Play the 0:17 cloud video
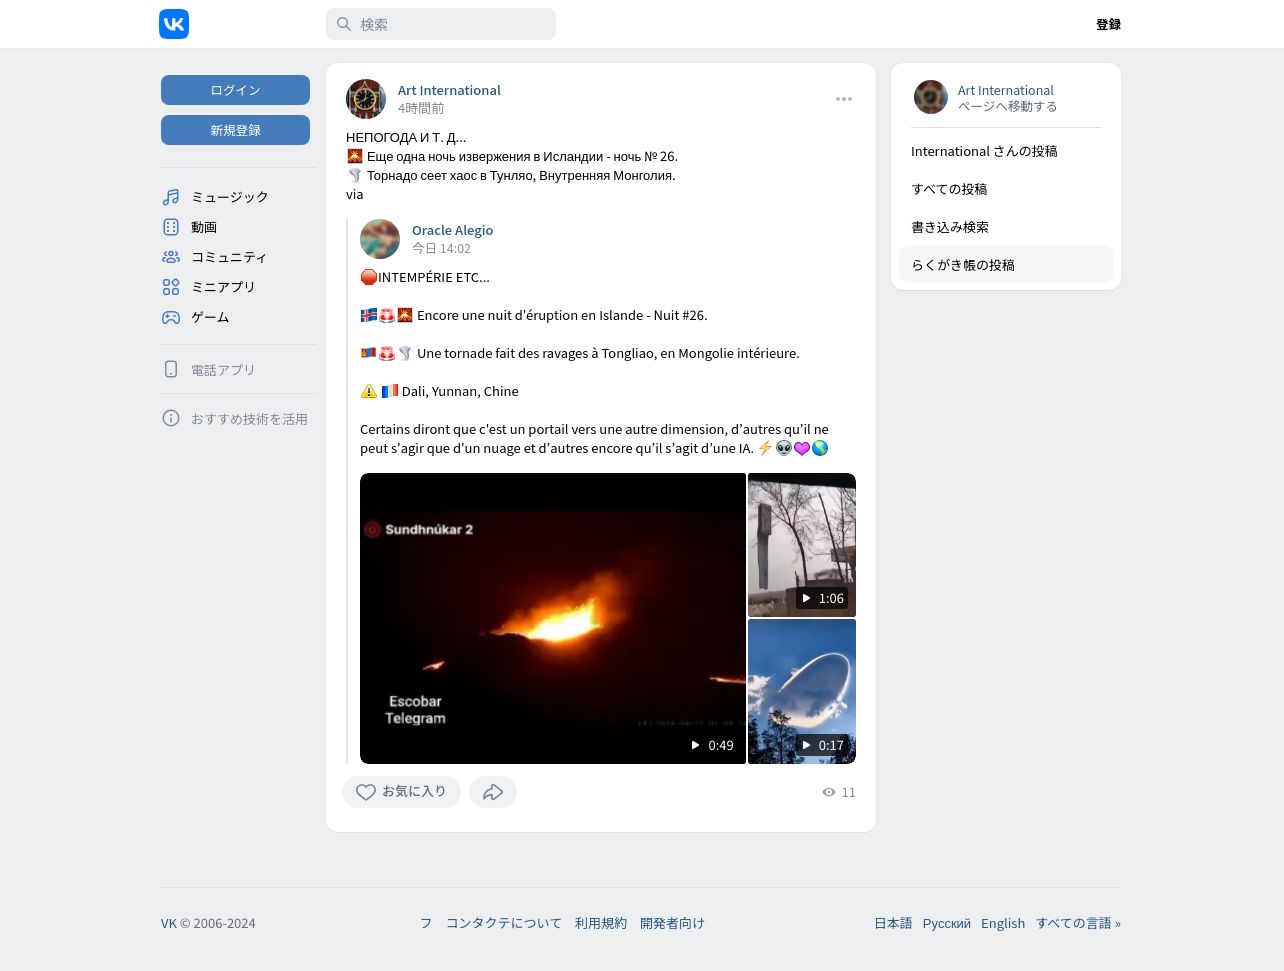Screen dimensions: 1284x971 pyautogui.click(x=802, y=691)
